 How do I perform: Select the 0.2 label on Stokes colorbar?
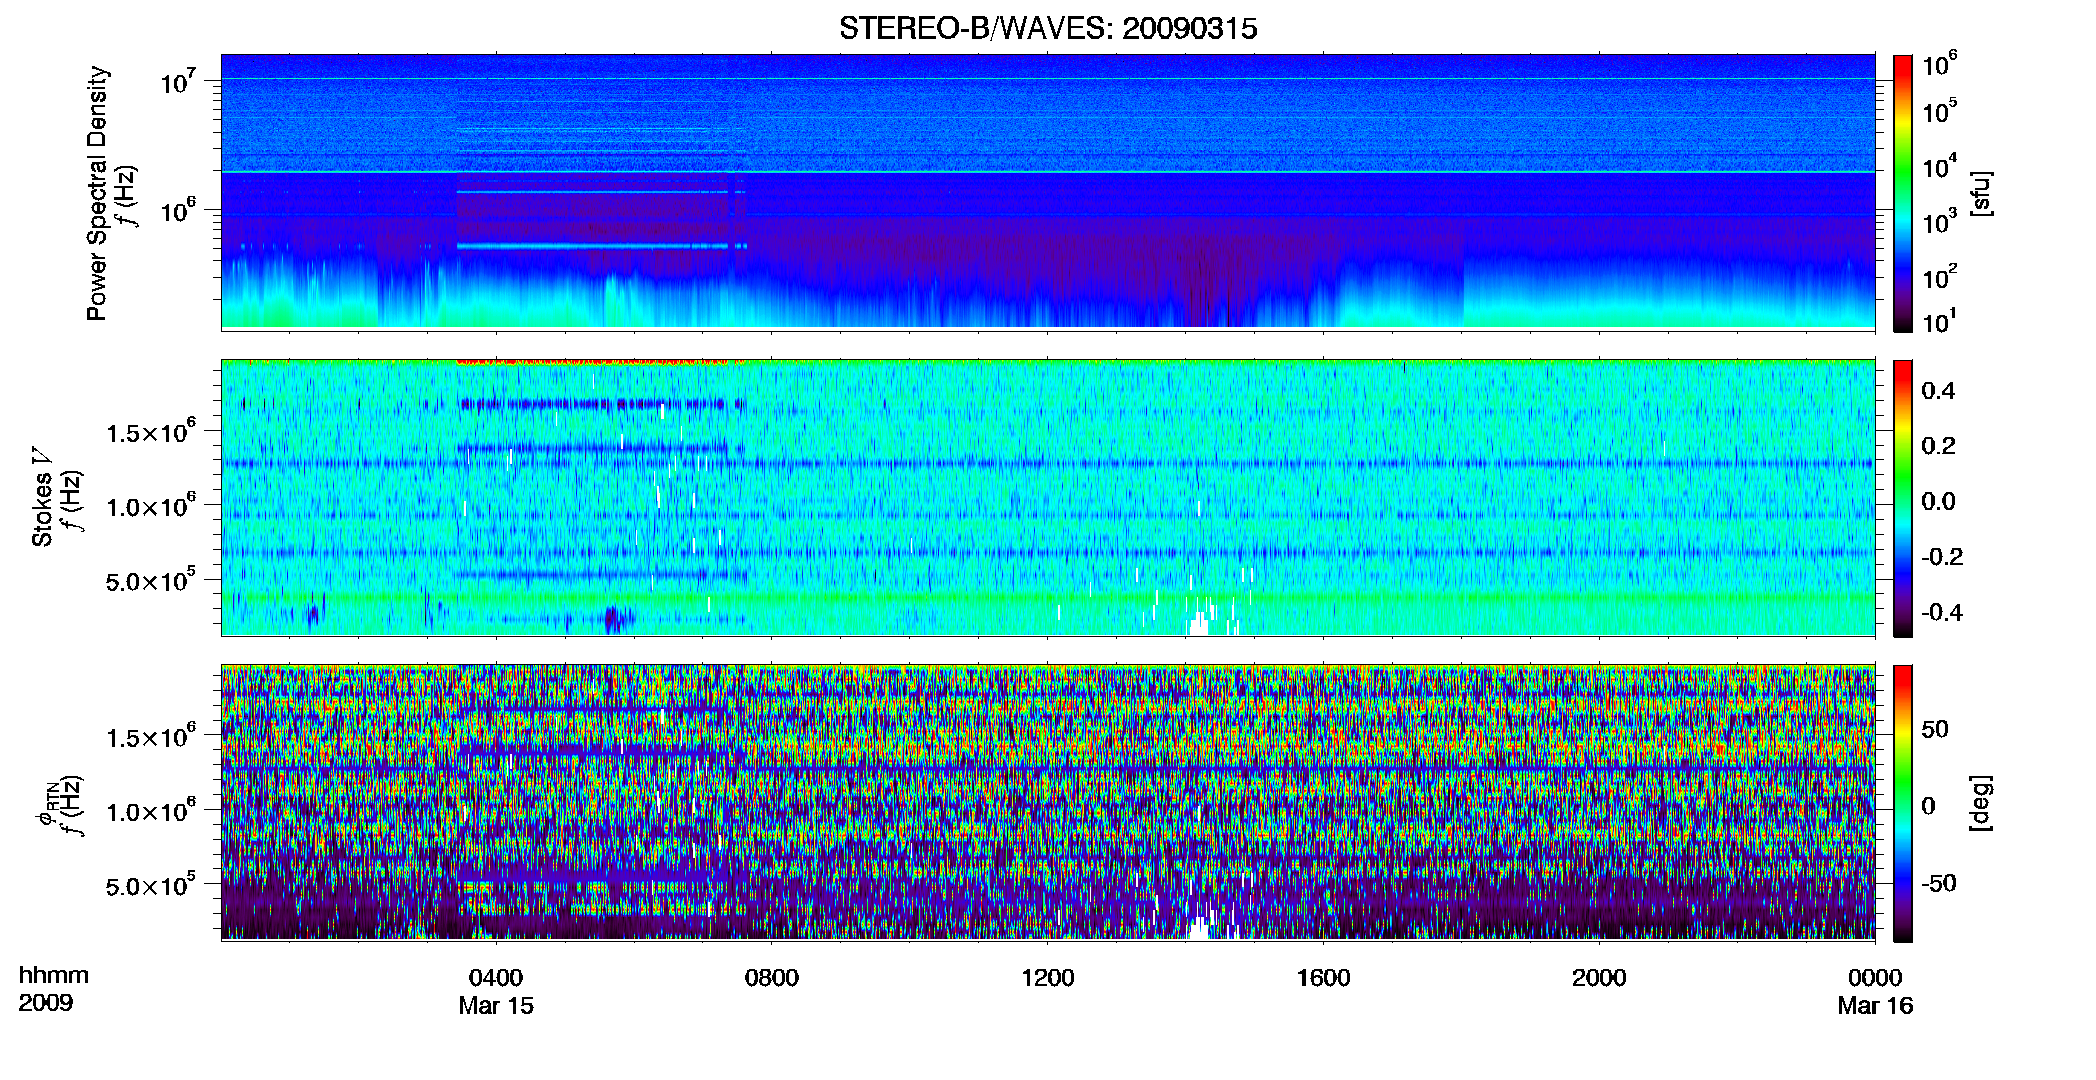coord(1938,445)
